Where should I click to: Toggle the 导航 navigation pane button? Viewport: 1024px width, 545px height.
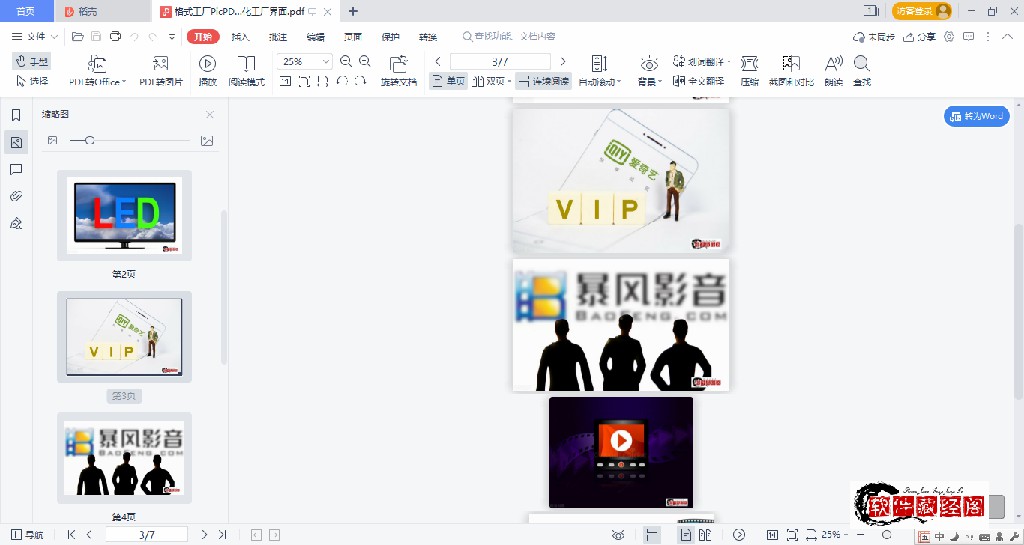[x=27, y=535]
